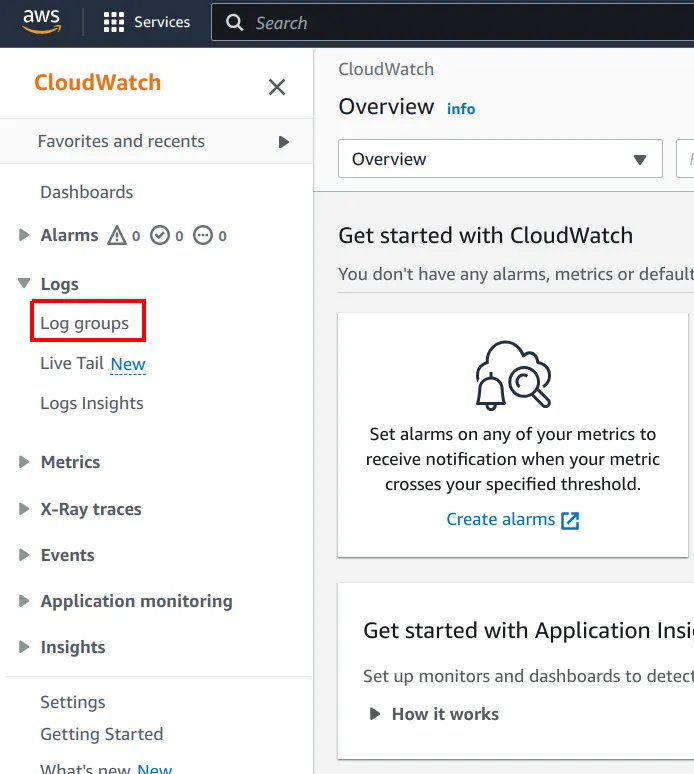Image resolution: width=694 pixels, height=774 pixels.
Task: Open Favorites and recents section
Action: (121, 141)
